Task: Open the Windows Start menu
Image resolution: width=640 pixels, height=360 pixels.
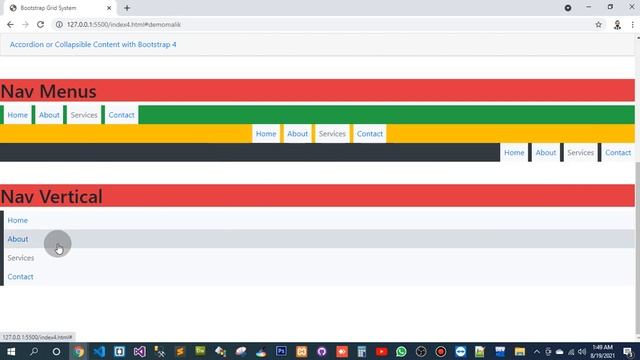Action: click(x=11, y=351)
